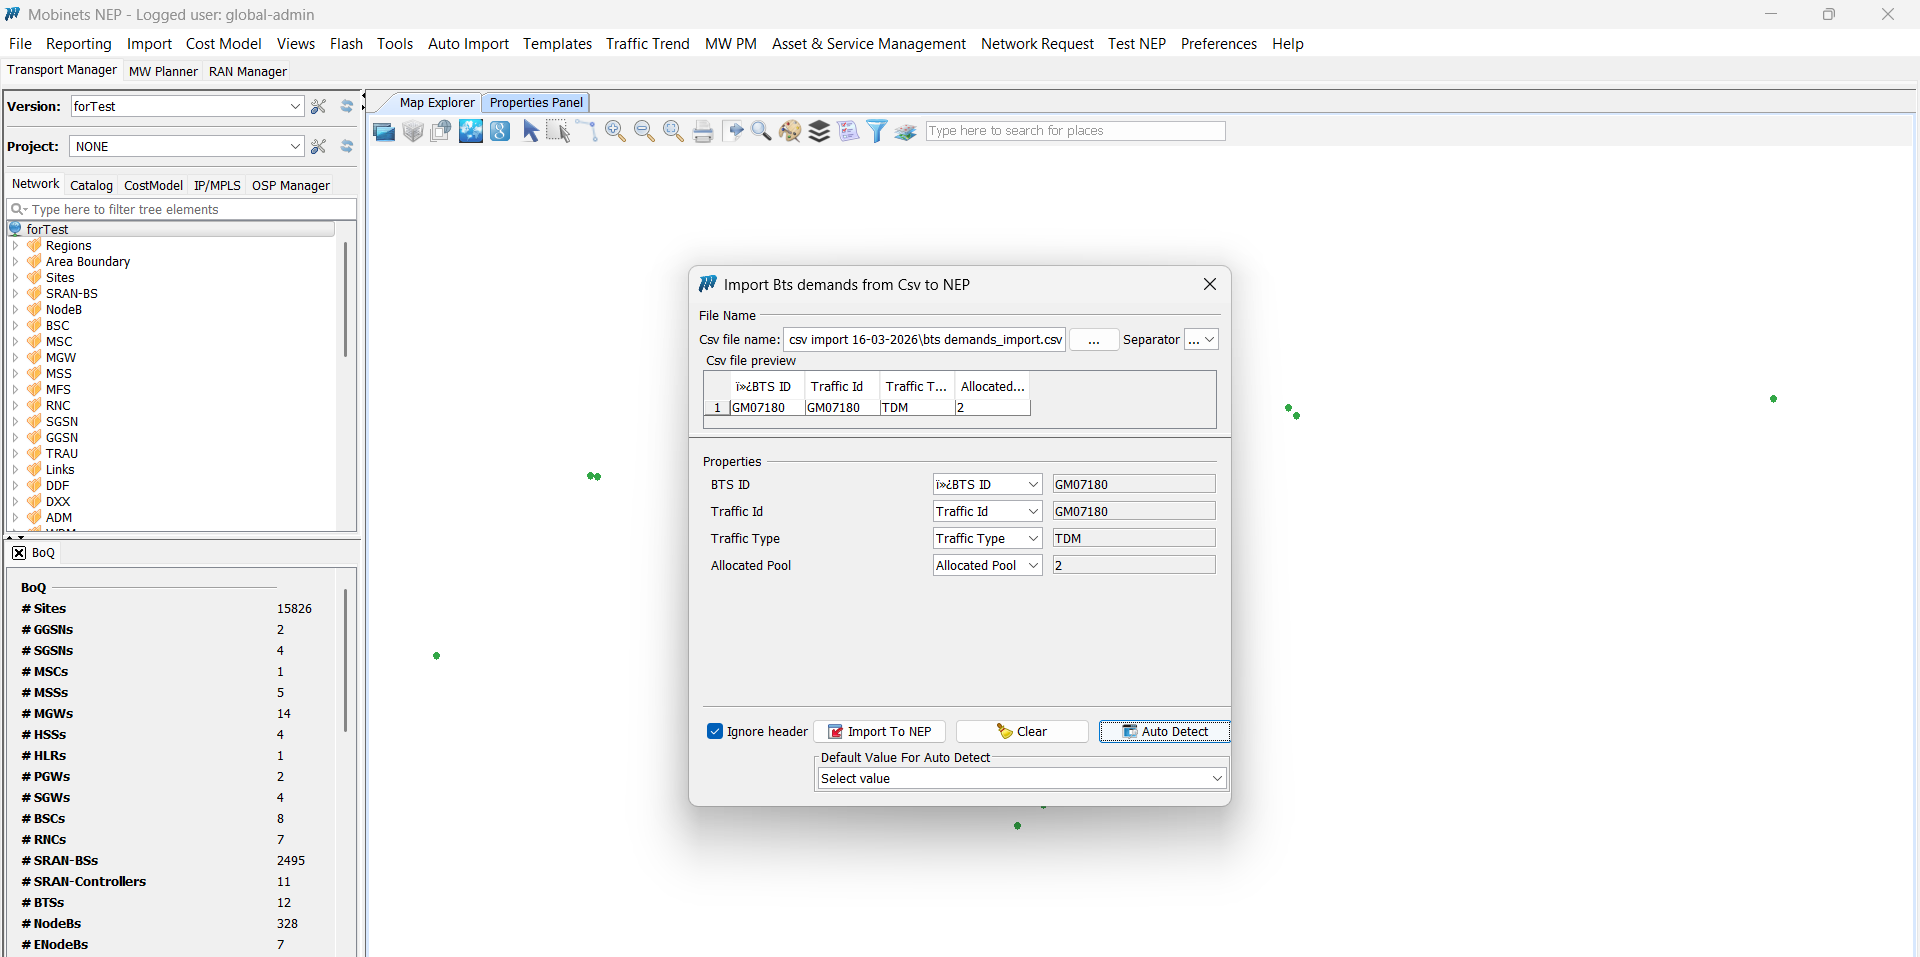Click the Import To NEP button
The width and height of the screenshot is (1920, 957).
pyautogui.click(x=879, y=731)
